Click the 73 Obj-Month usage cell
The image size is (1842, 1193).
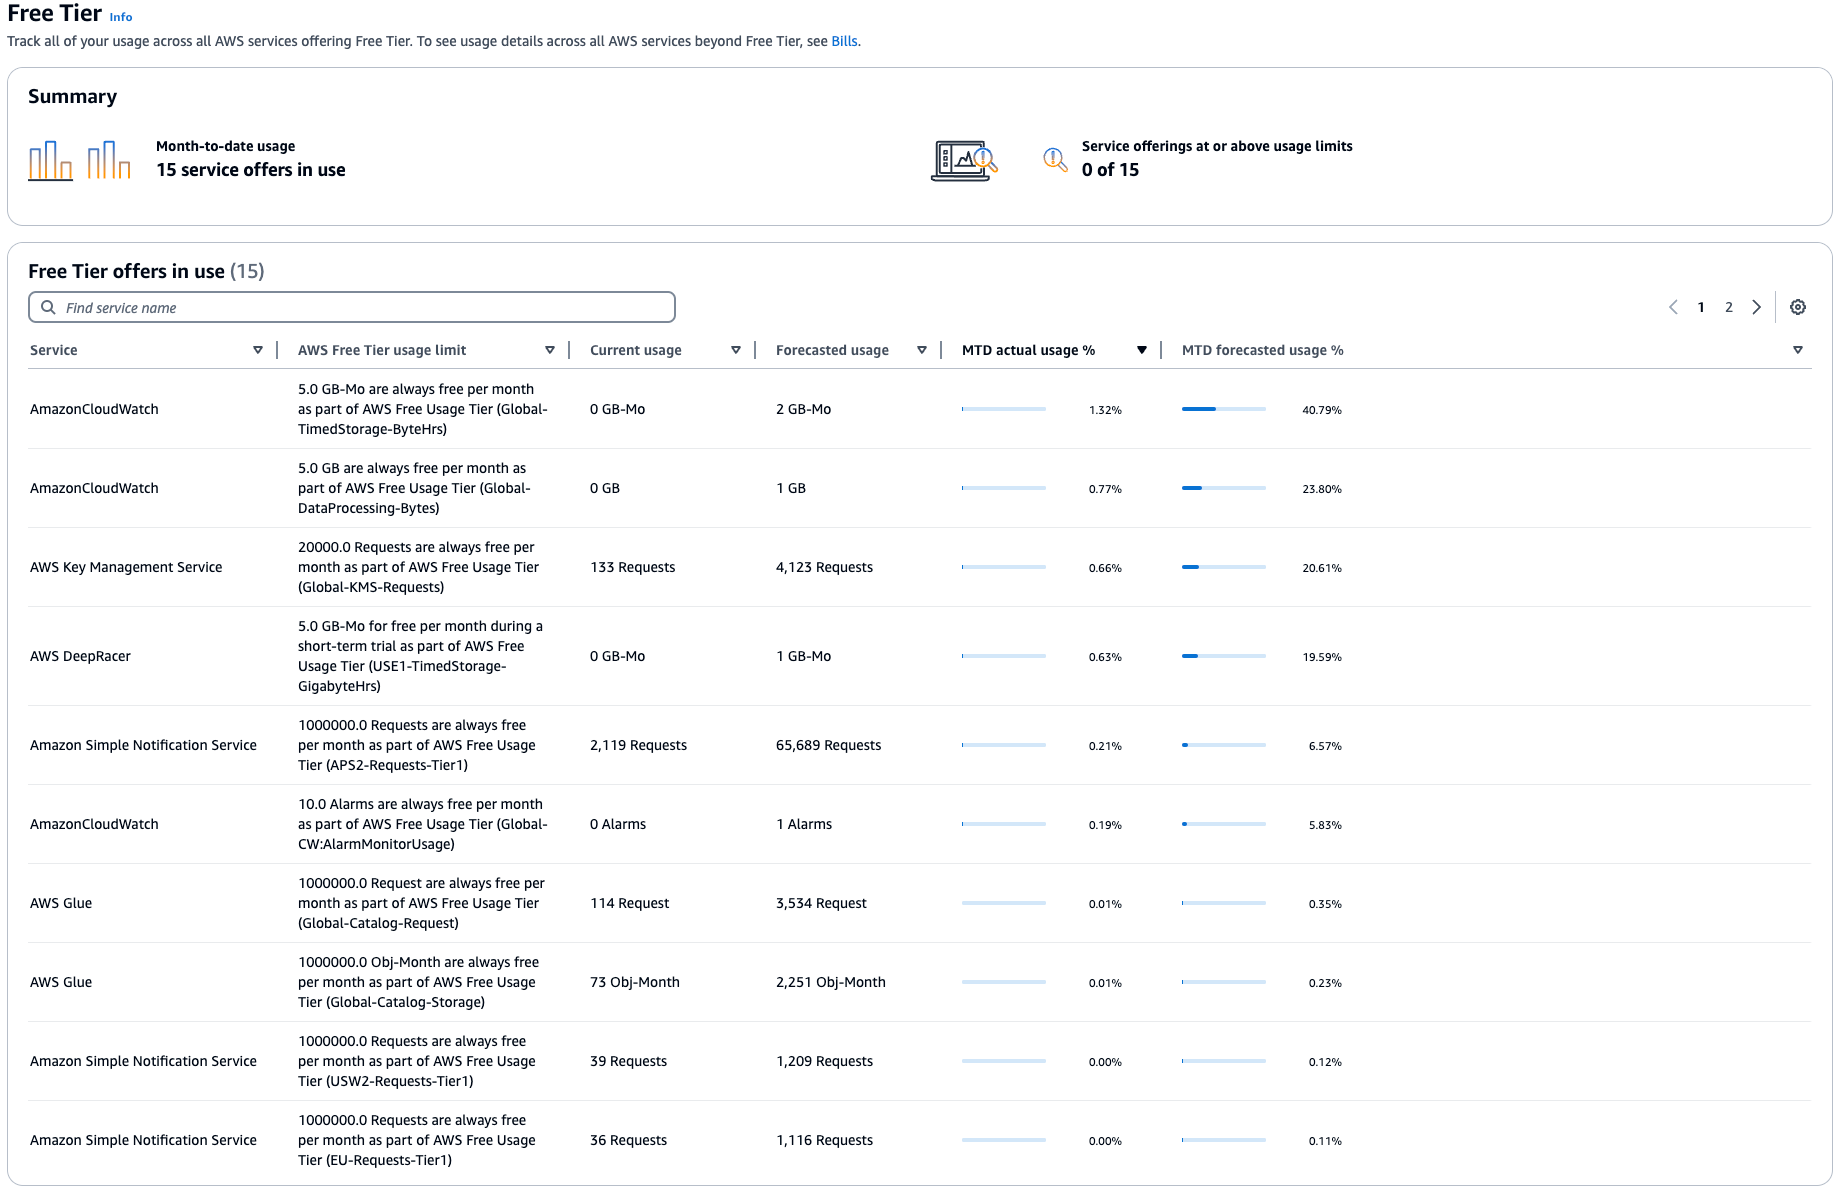(x=634, y=982)
